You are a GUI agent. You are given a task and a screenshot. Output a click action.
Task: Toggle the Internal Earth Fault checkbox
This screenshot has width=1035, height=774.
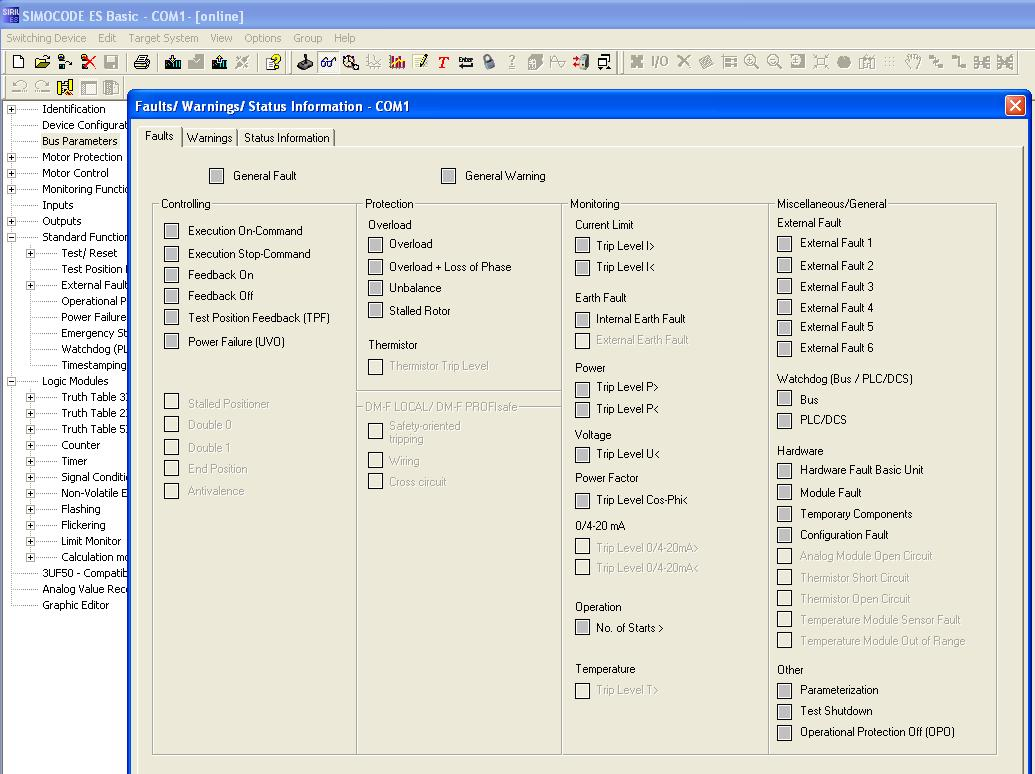582,319
